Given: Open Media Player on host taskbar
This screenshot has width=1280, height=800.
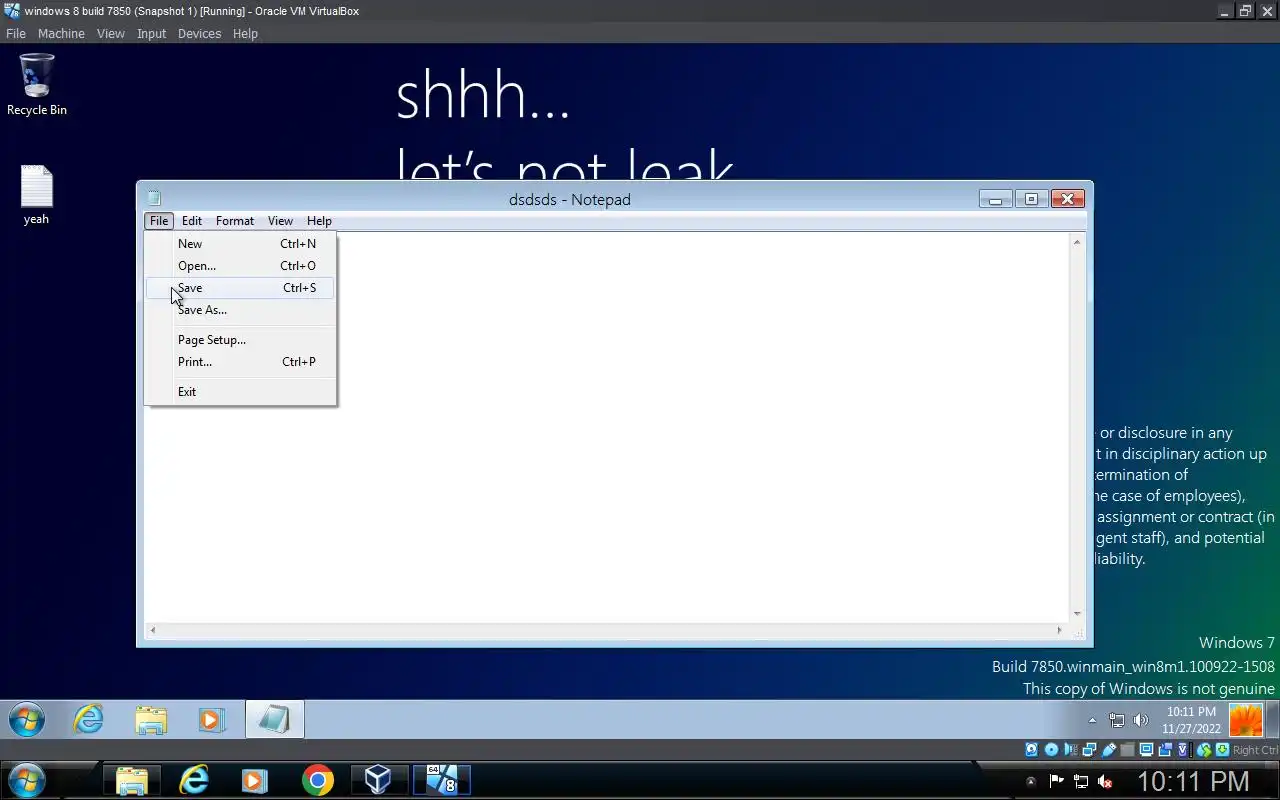Looking at the screenshot, I should coord(254,780).
